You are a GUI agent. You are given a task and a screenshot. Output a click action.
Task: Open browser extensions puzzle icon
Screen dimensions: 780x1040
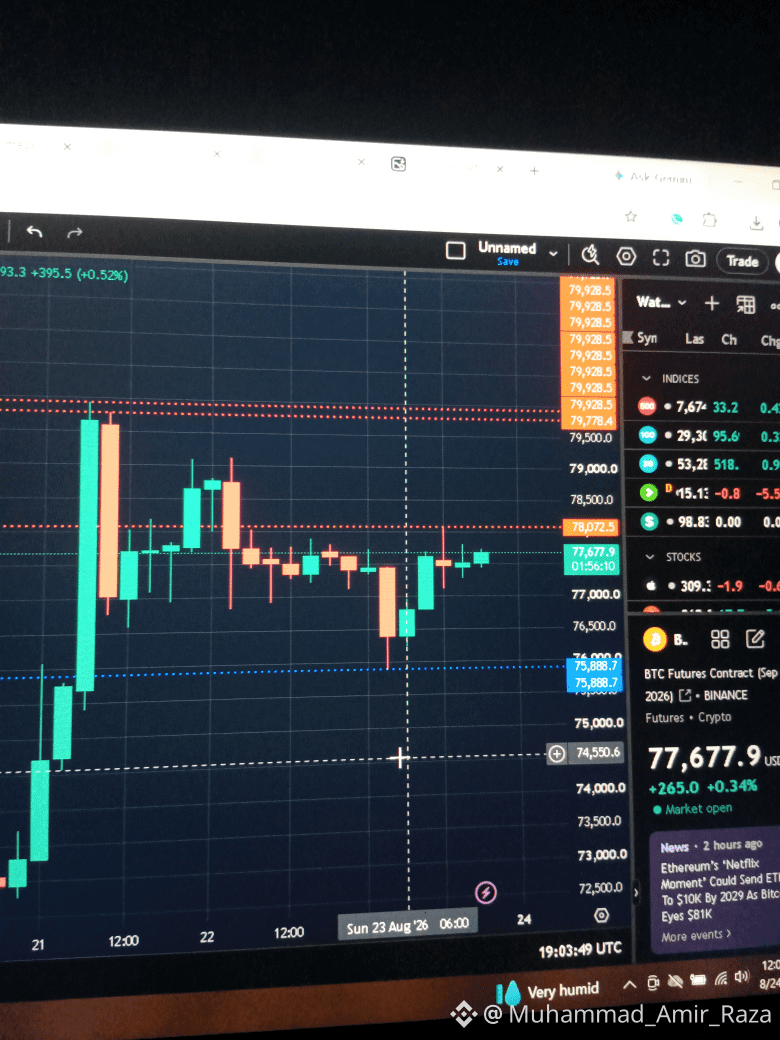pos(710,220)
